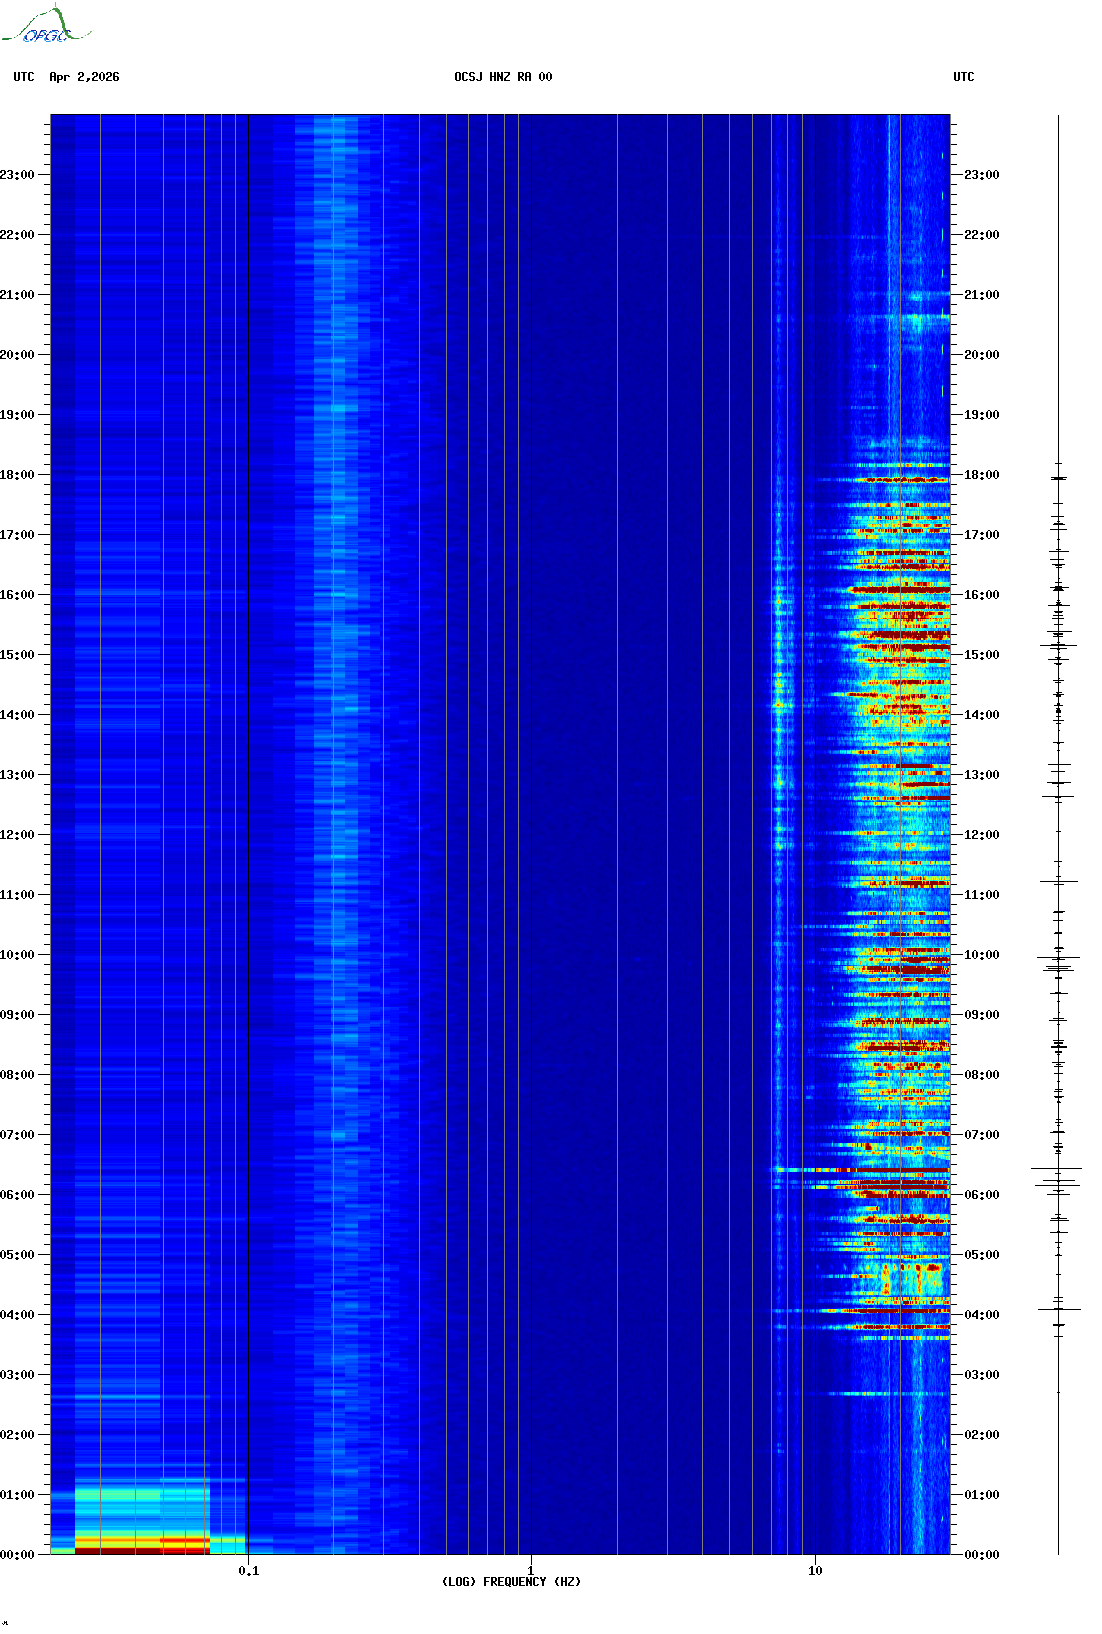Click the (LOG) FREQUENCY (HZ) axis label
Viewport: 1102px width, 1634px height.
pos(510,1581)
